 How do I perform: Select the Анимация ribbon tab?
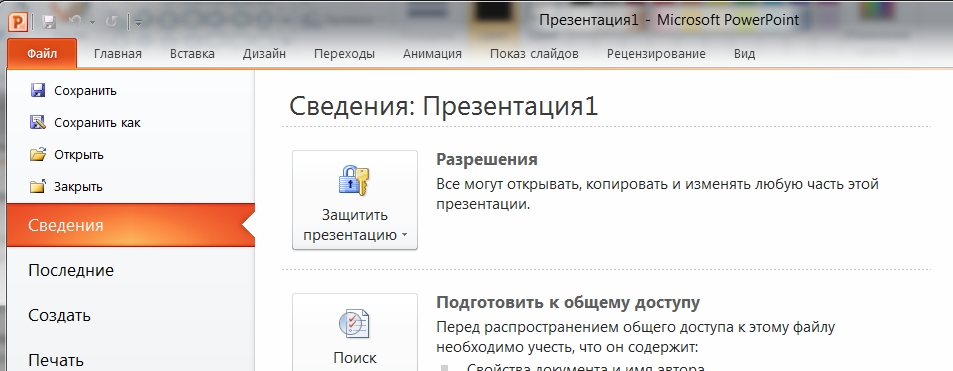pyautogui.click(x=432, y=54)
